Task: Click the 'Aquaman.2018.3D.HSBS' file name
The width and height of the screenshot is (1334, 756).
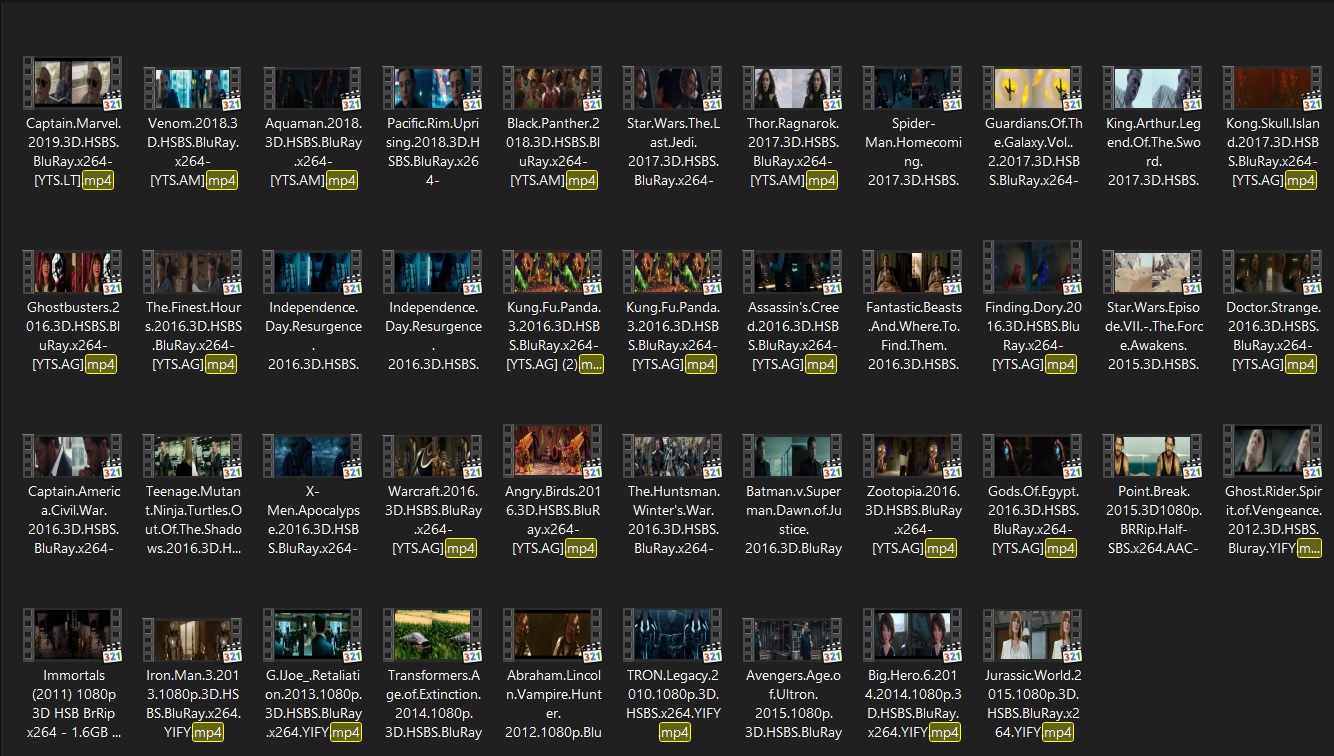Action: tap(312, 151)
